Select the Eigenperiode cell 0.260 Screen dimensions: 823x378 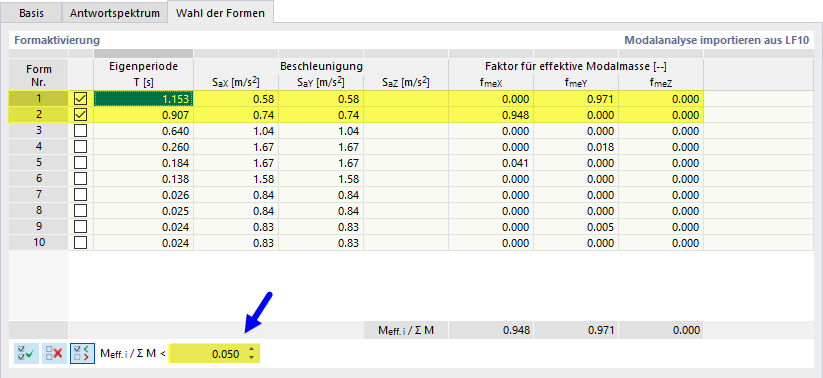[x=144, y=146]
